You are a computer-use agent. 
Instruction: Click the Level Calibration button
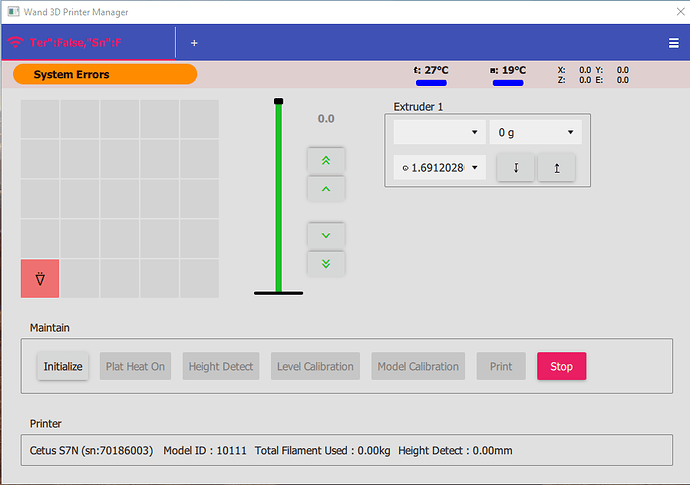(x=315, y=366)
